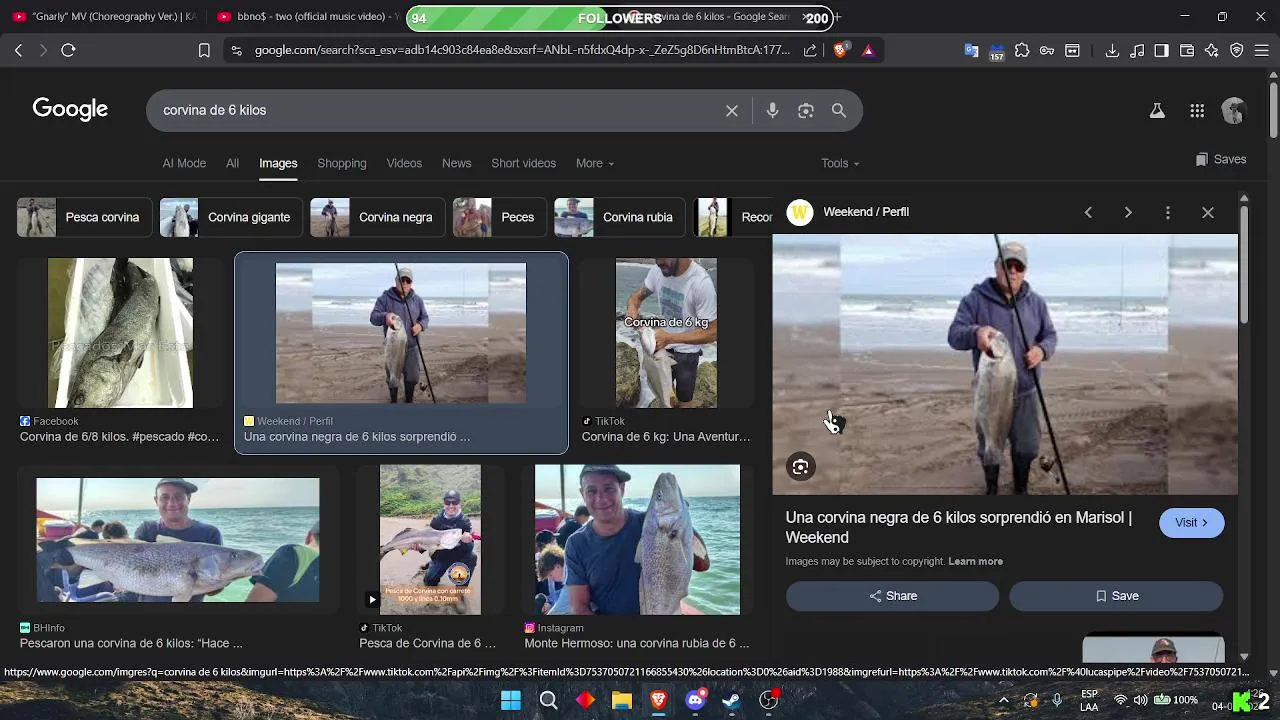
Task: Toggle the browser sidebar panel
Action: [1162, 50]
